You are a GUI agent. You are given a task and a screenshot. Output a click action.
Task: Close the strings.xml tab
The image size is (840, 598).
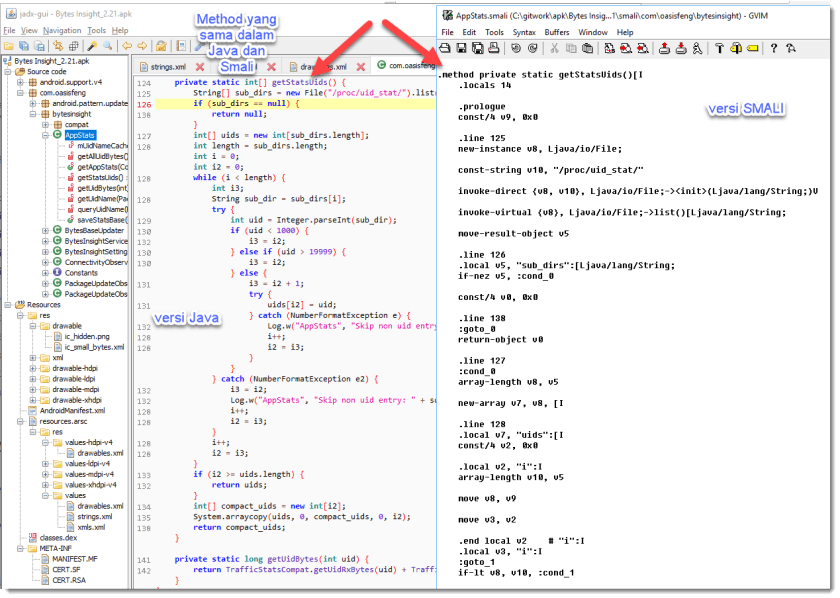click(200, 67)
